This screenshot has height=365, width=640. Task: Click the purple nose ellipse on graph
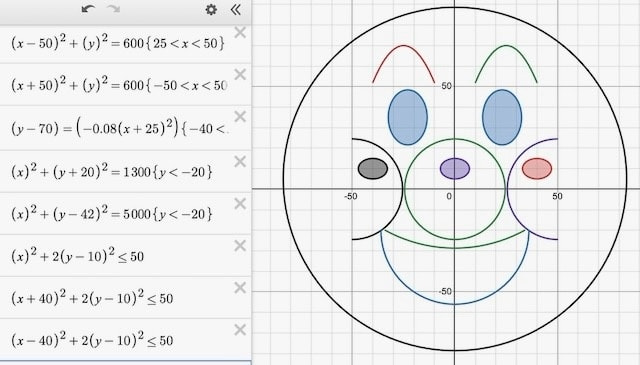point(455,169)
